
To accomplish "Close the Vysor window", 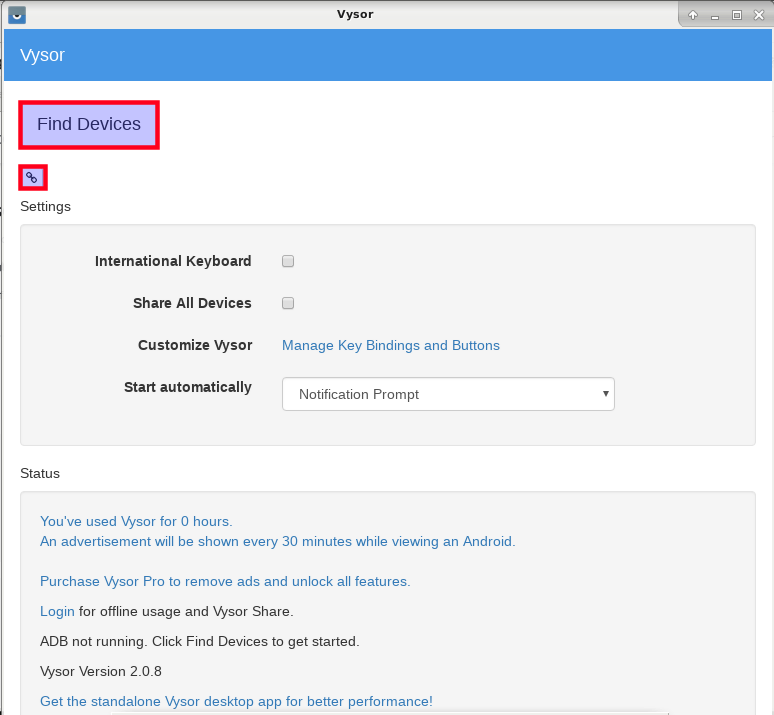I will (x=759, y=15).
